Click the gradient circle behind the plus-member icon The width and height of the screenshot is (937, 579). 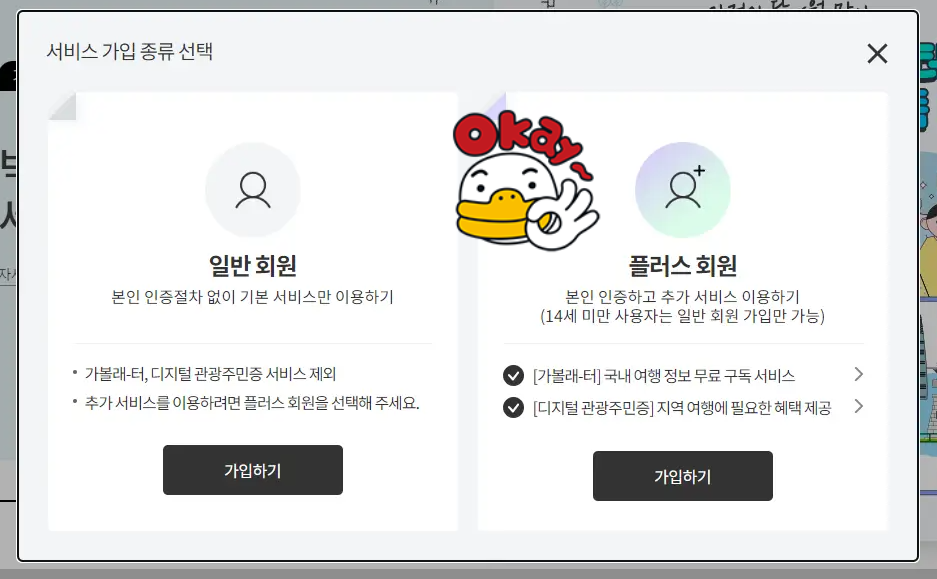pyautogui.click(x=682, y=190)
